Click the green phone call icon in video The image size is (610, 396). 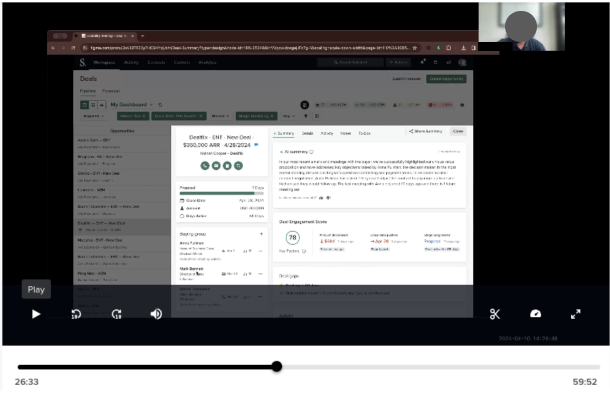tap(205, 166)
